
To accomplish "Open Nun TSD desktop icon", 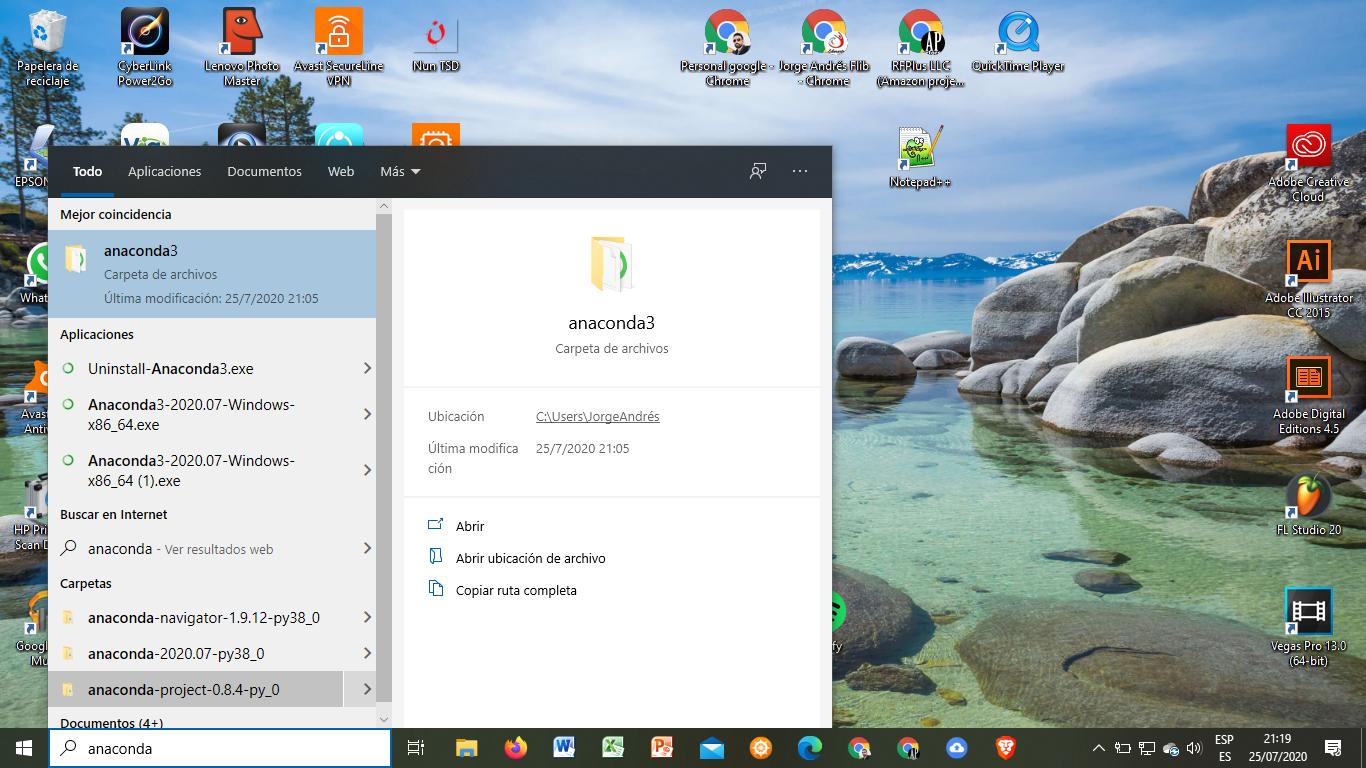I will tap(436, 42).
